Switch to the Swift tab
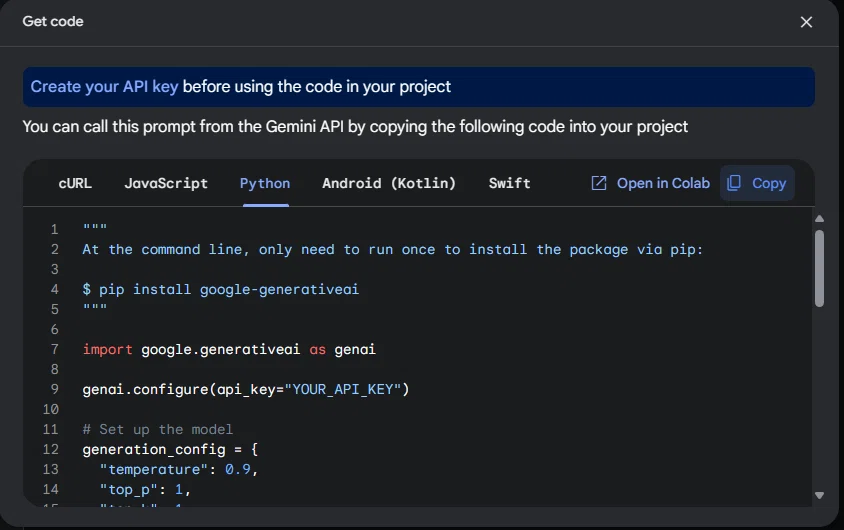The width and height of the screenshot is (844, 530). 509,183
